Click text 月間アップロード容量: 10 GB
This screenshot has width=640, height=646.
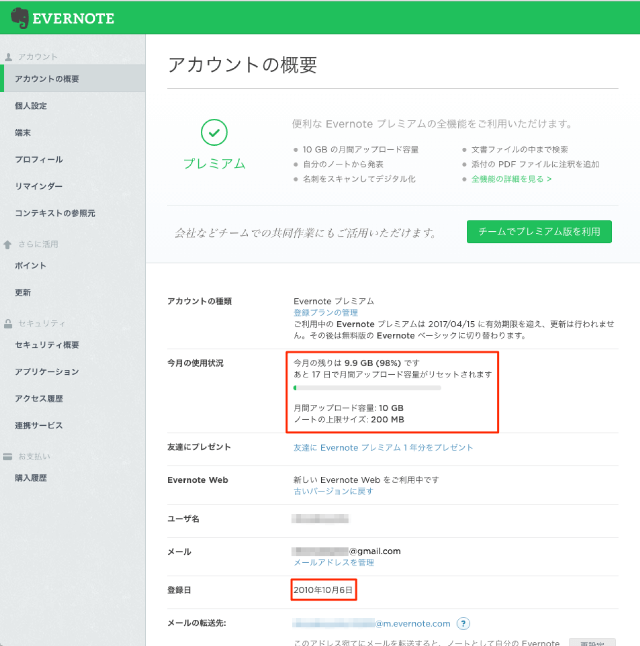click(x=348, y=408)
